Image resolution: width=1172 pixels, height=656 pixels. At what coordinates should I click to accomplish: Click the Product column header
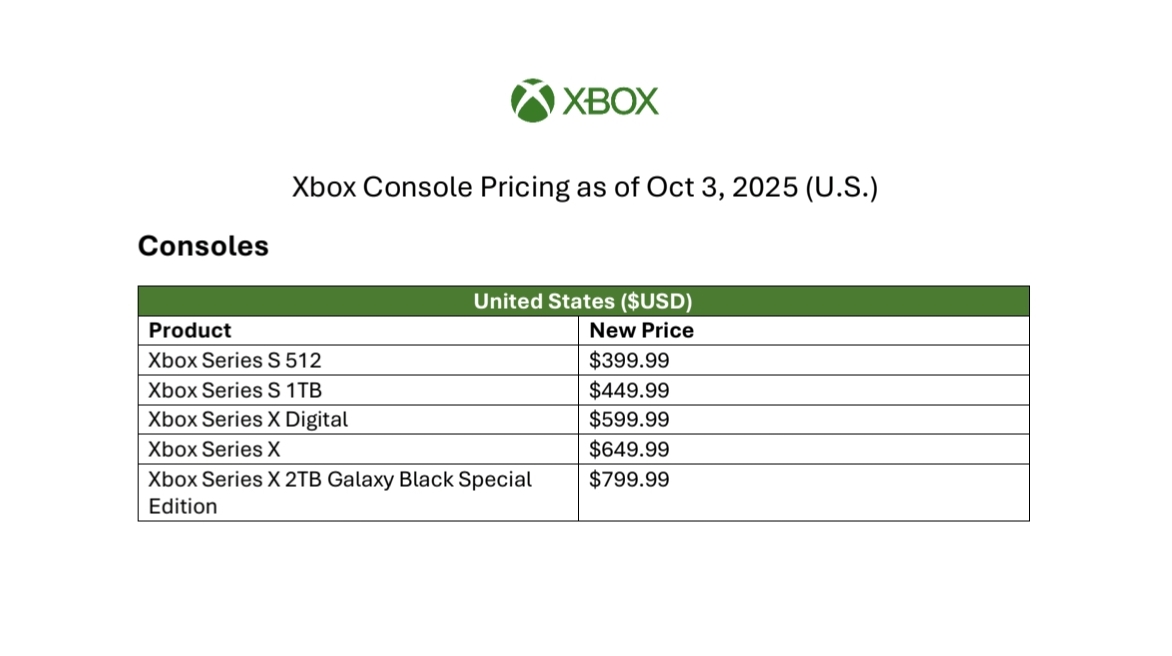tap(358, 330)
